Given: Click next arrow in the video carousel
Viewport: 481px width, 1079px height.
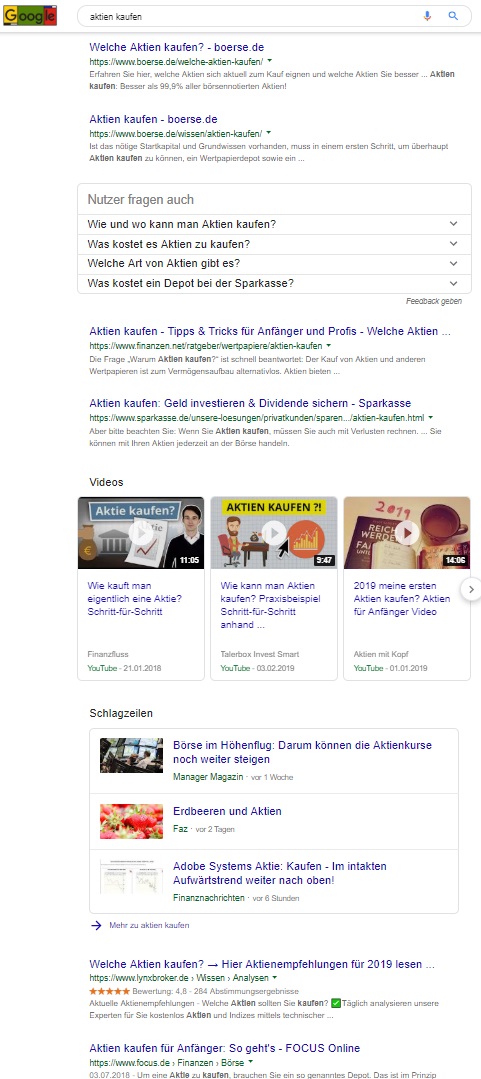Looking at the screenshot, I should [471, 589].
